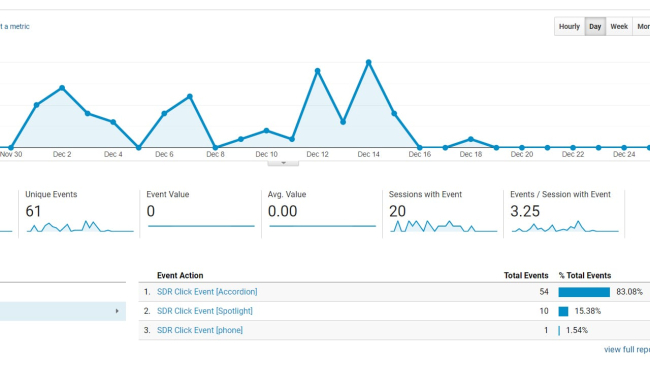Image resolution: width=650 pixels, height=365 pixels.
Task: Switch chart to Week view
Action: (619, 27)
